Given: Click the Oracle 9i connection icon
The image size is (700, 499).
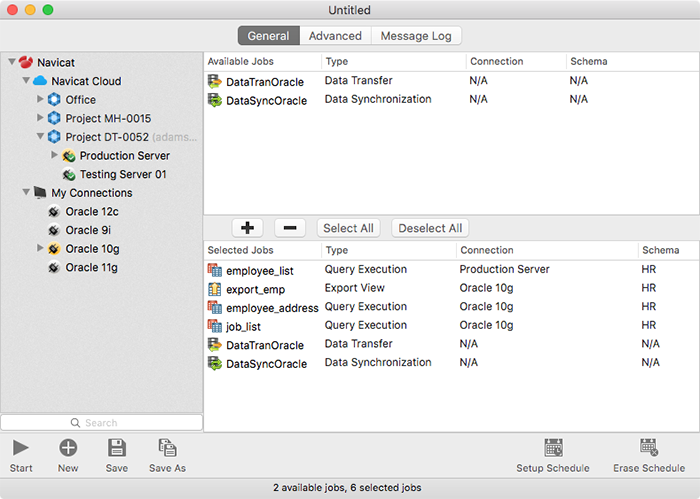Looking at the screenshot, I should pos(54,230).
